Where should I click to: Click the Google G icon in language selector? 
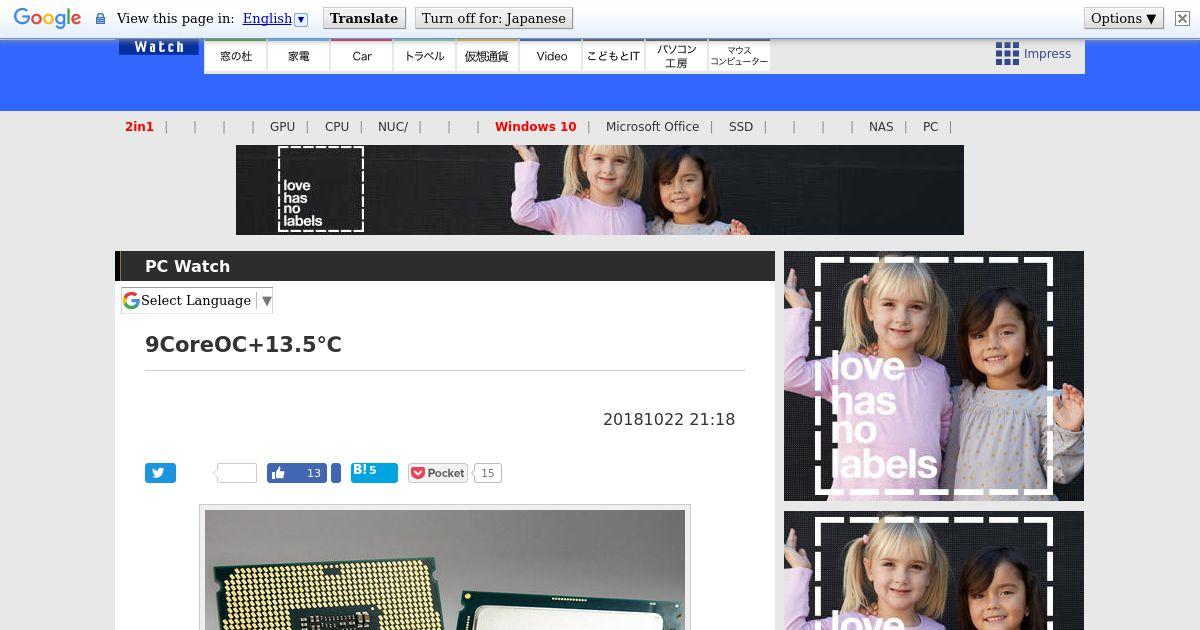point(131,300)
